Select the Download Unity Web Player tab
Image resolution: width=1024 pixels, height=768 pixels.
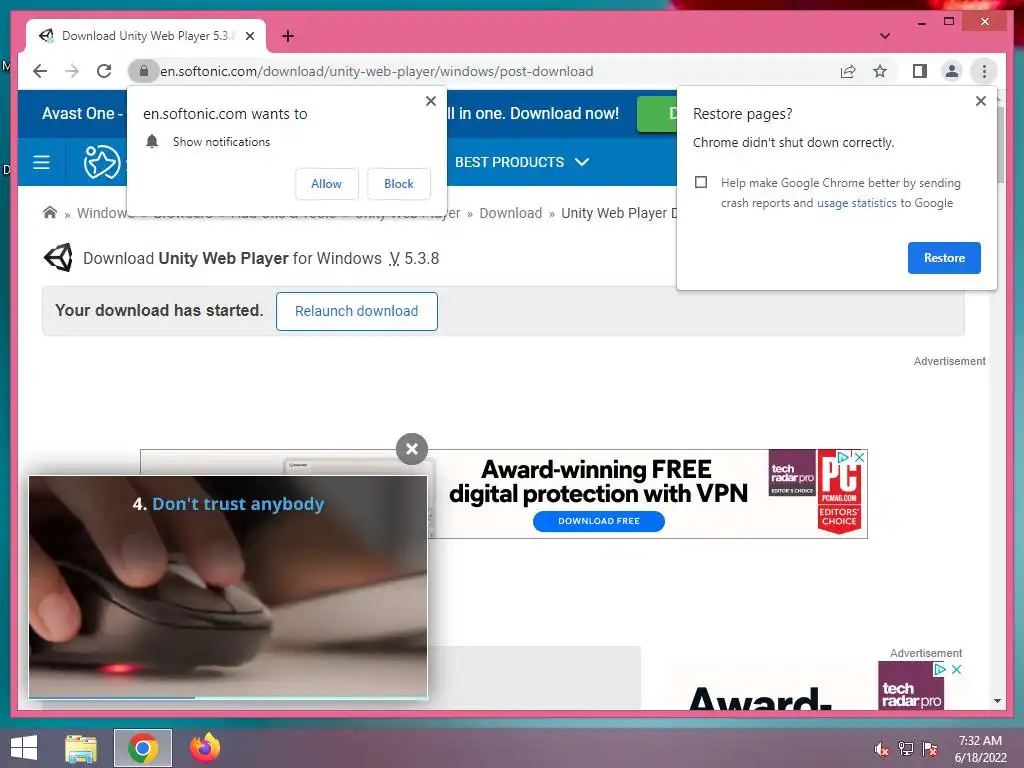point(145,36)
